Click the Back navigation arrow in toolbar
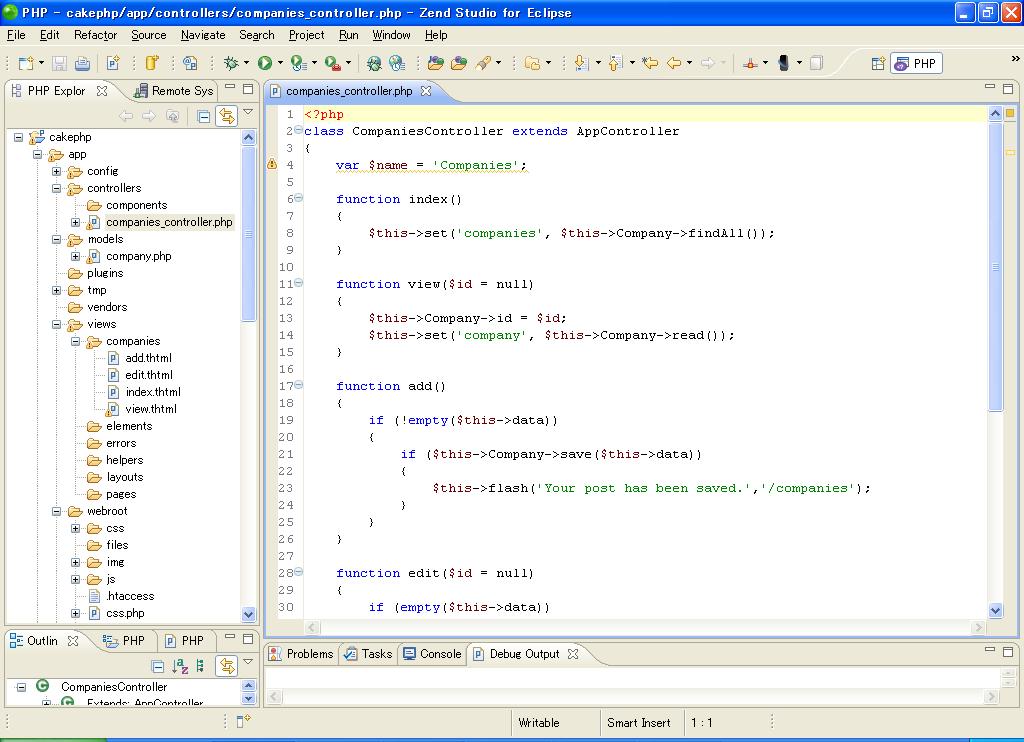Image resolution: width=1024 pixels, height=742 pixels. (x=674, y=63)
